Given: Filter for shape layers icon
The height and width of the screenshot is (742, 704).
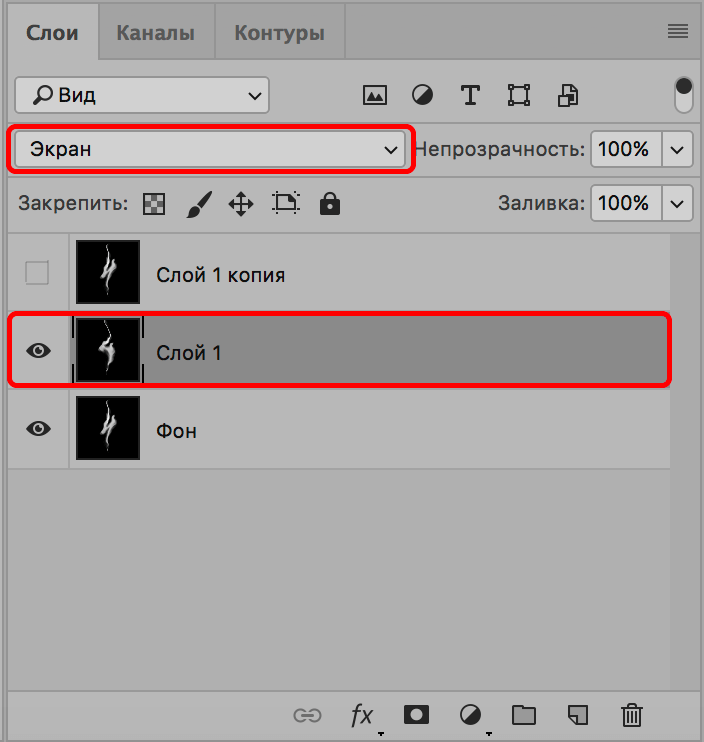Looking at the screenshot, I should (518, 95).
